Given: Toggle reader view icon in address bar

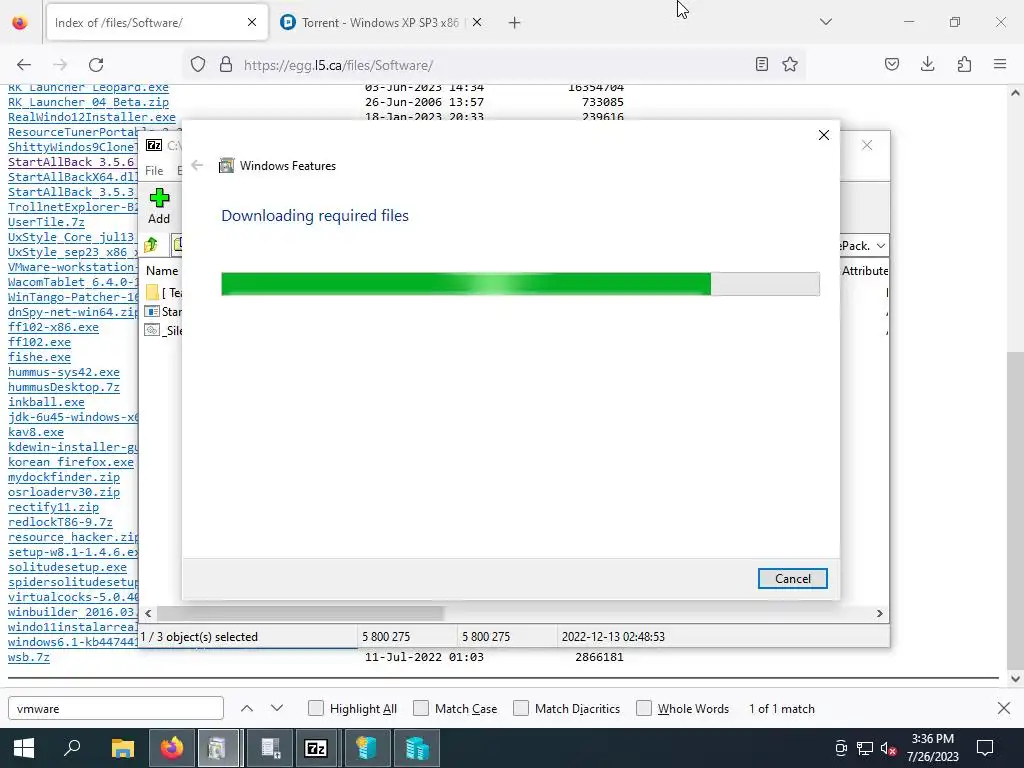Looking at the screenshot, I should pos(761,64).
